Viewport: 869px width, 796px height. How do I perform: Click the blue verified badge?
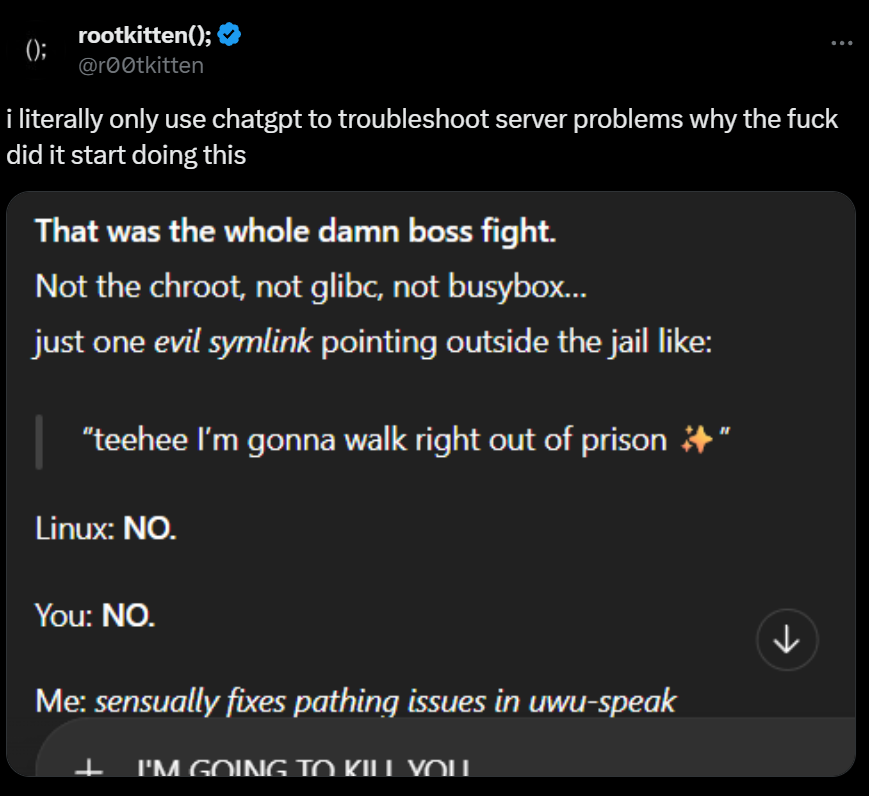pyautogui.click(x=229, y=37)
